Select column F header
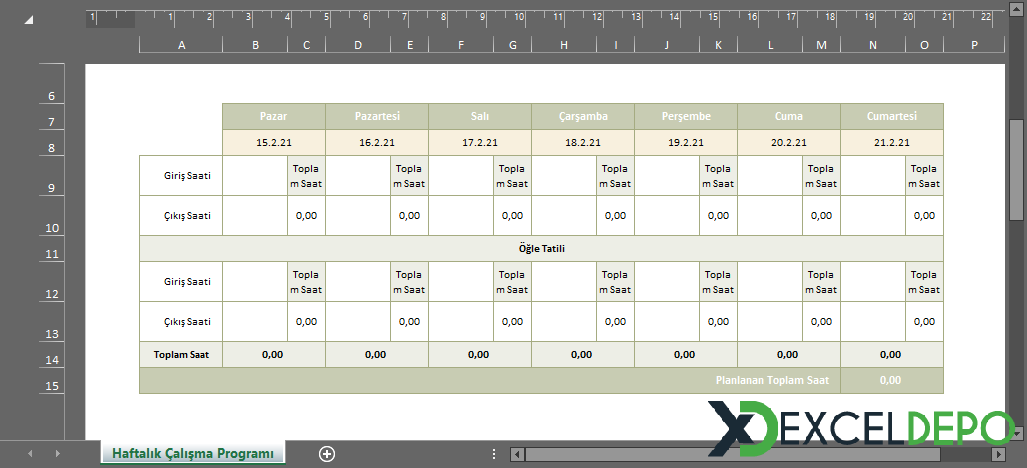This screenshot has width=1027, height=468. [x=461, y=45]
